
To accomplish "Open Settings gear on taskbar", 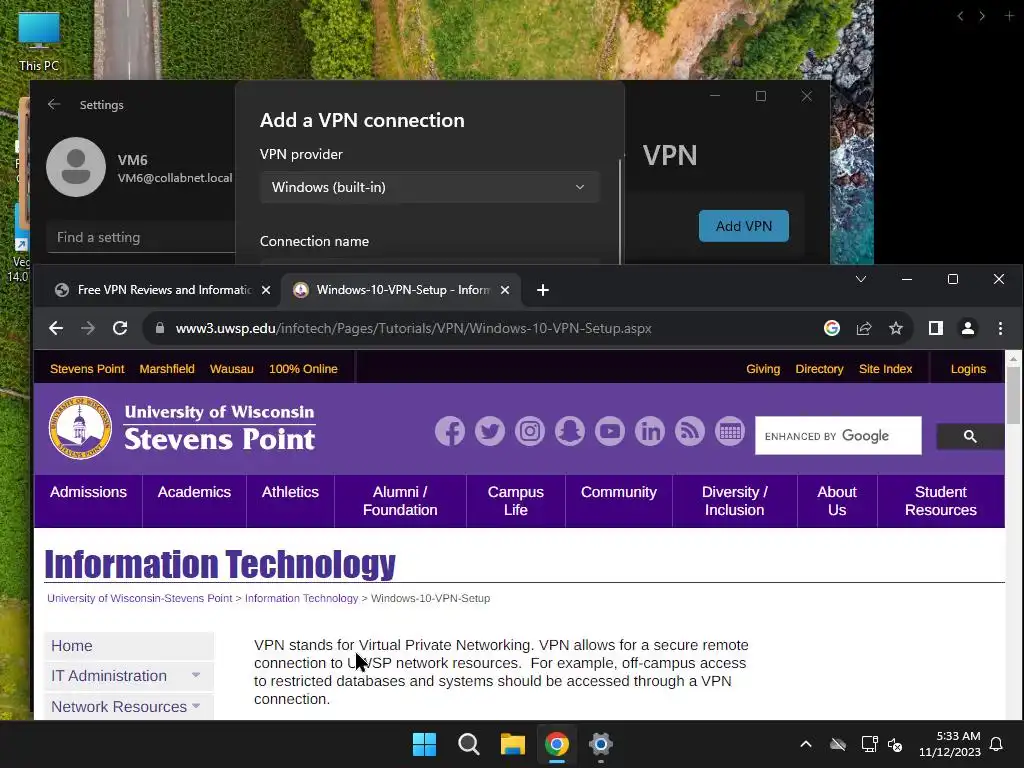I will click(x=600, y=744).
